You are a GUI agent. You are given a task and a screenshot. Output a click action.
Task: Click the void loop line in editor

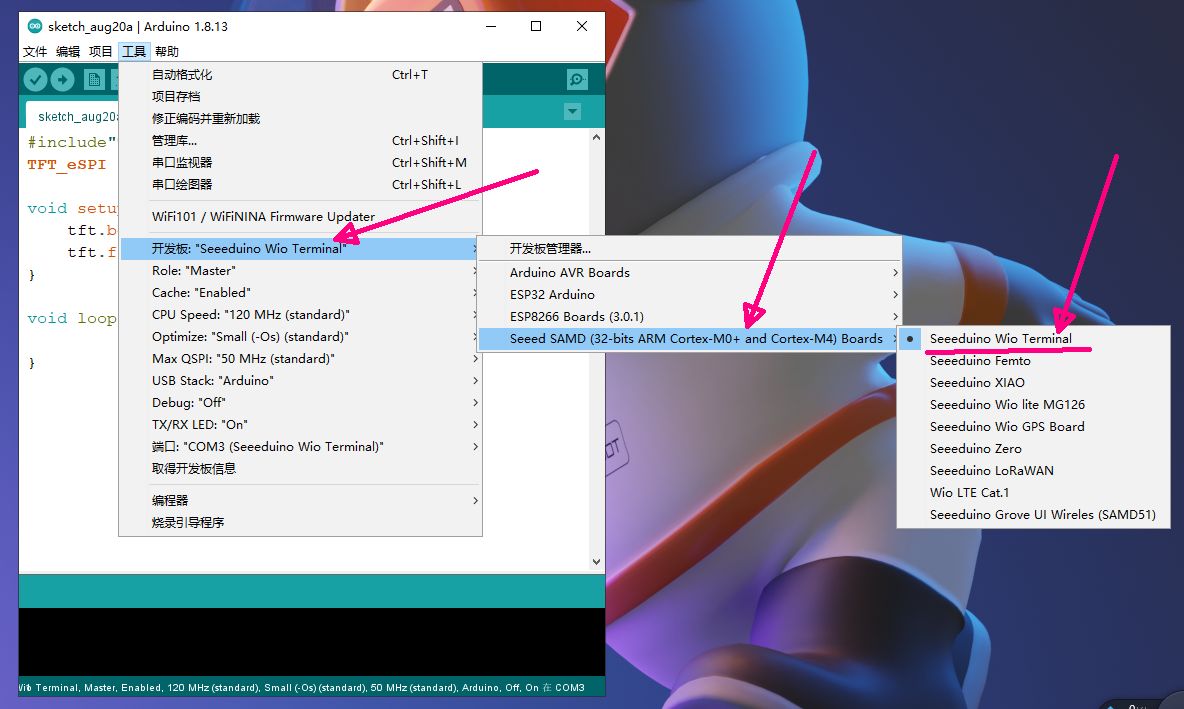tap(72, 318)
